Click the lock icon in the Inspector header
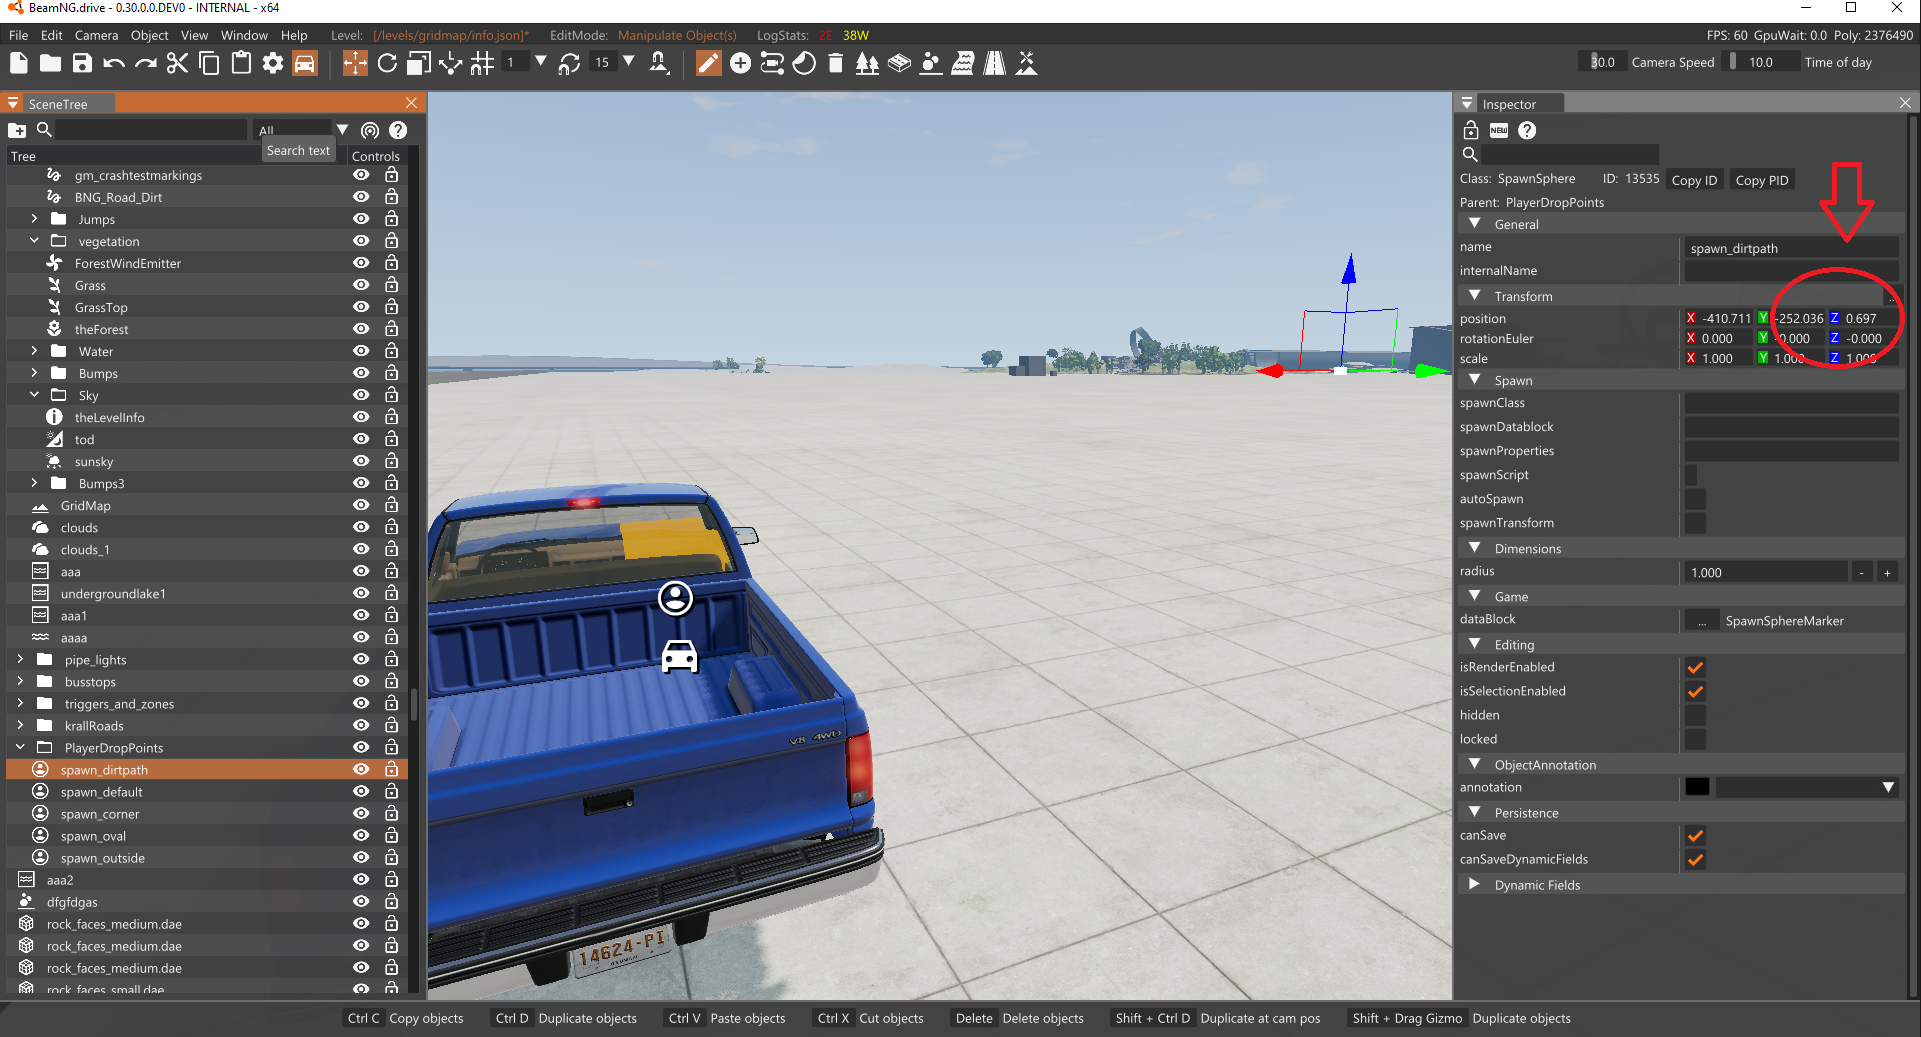The image size is (1921, 1037). 1469,130
